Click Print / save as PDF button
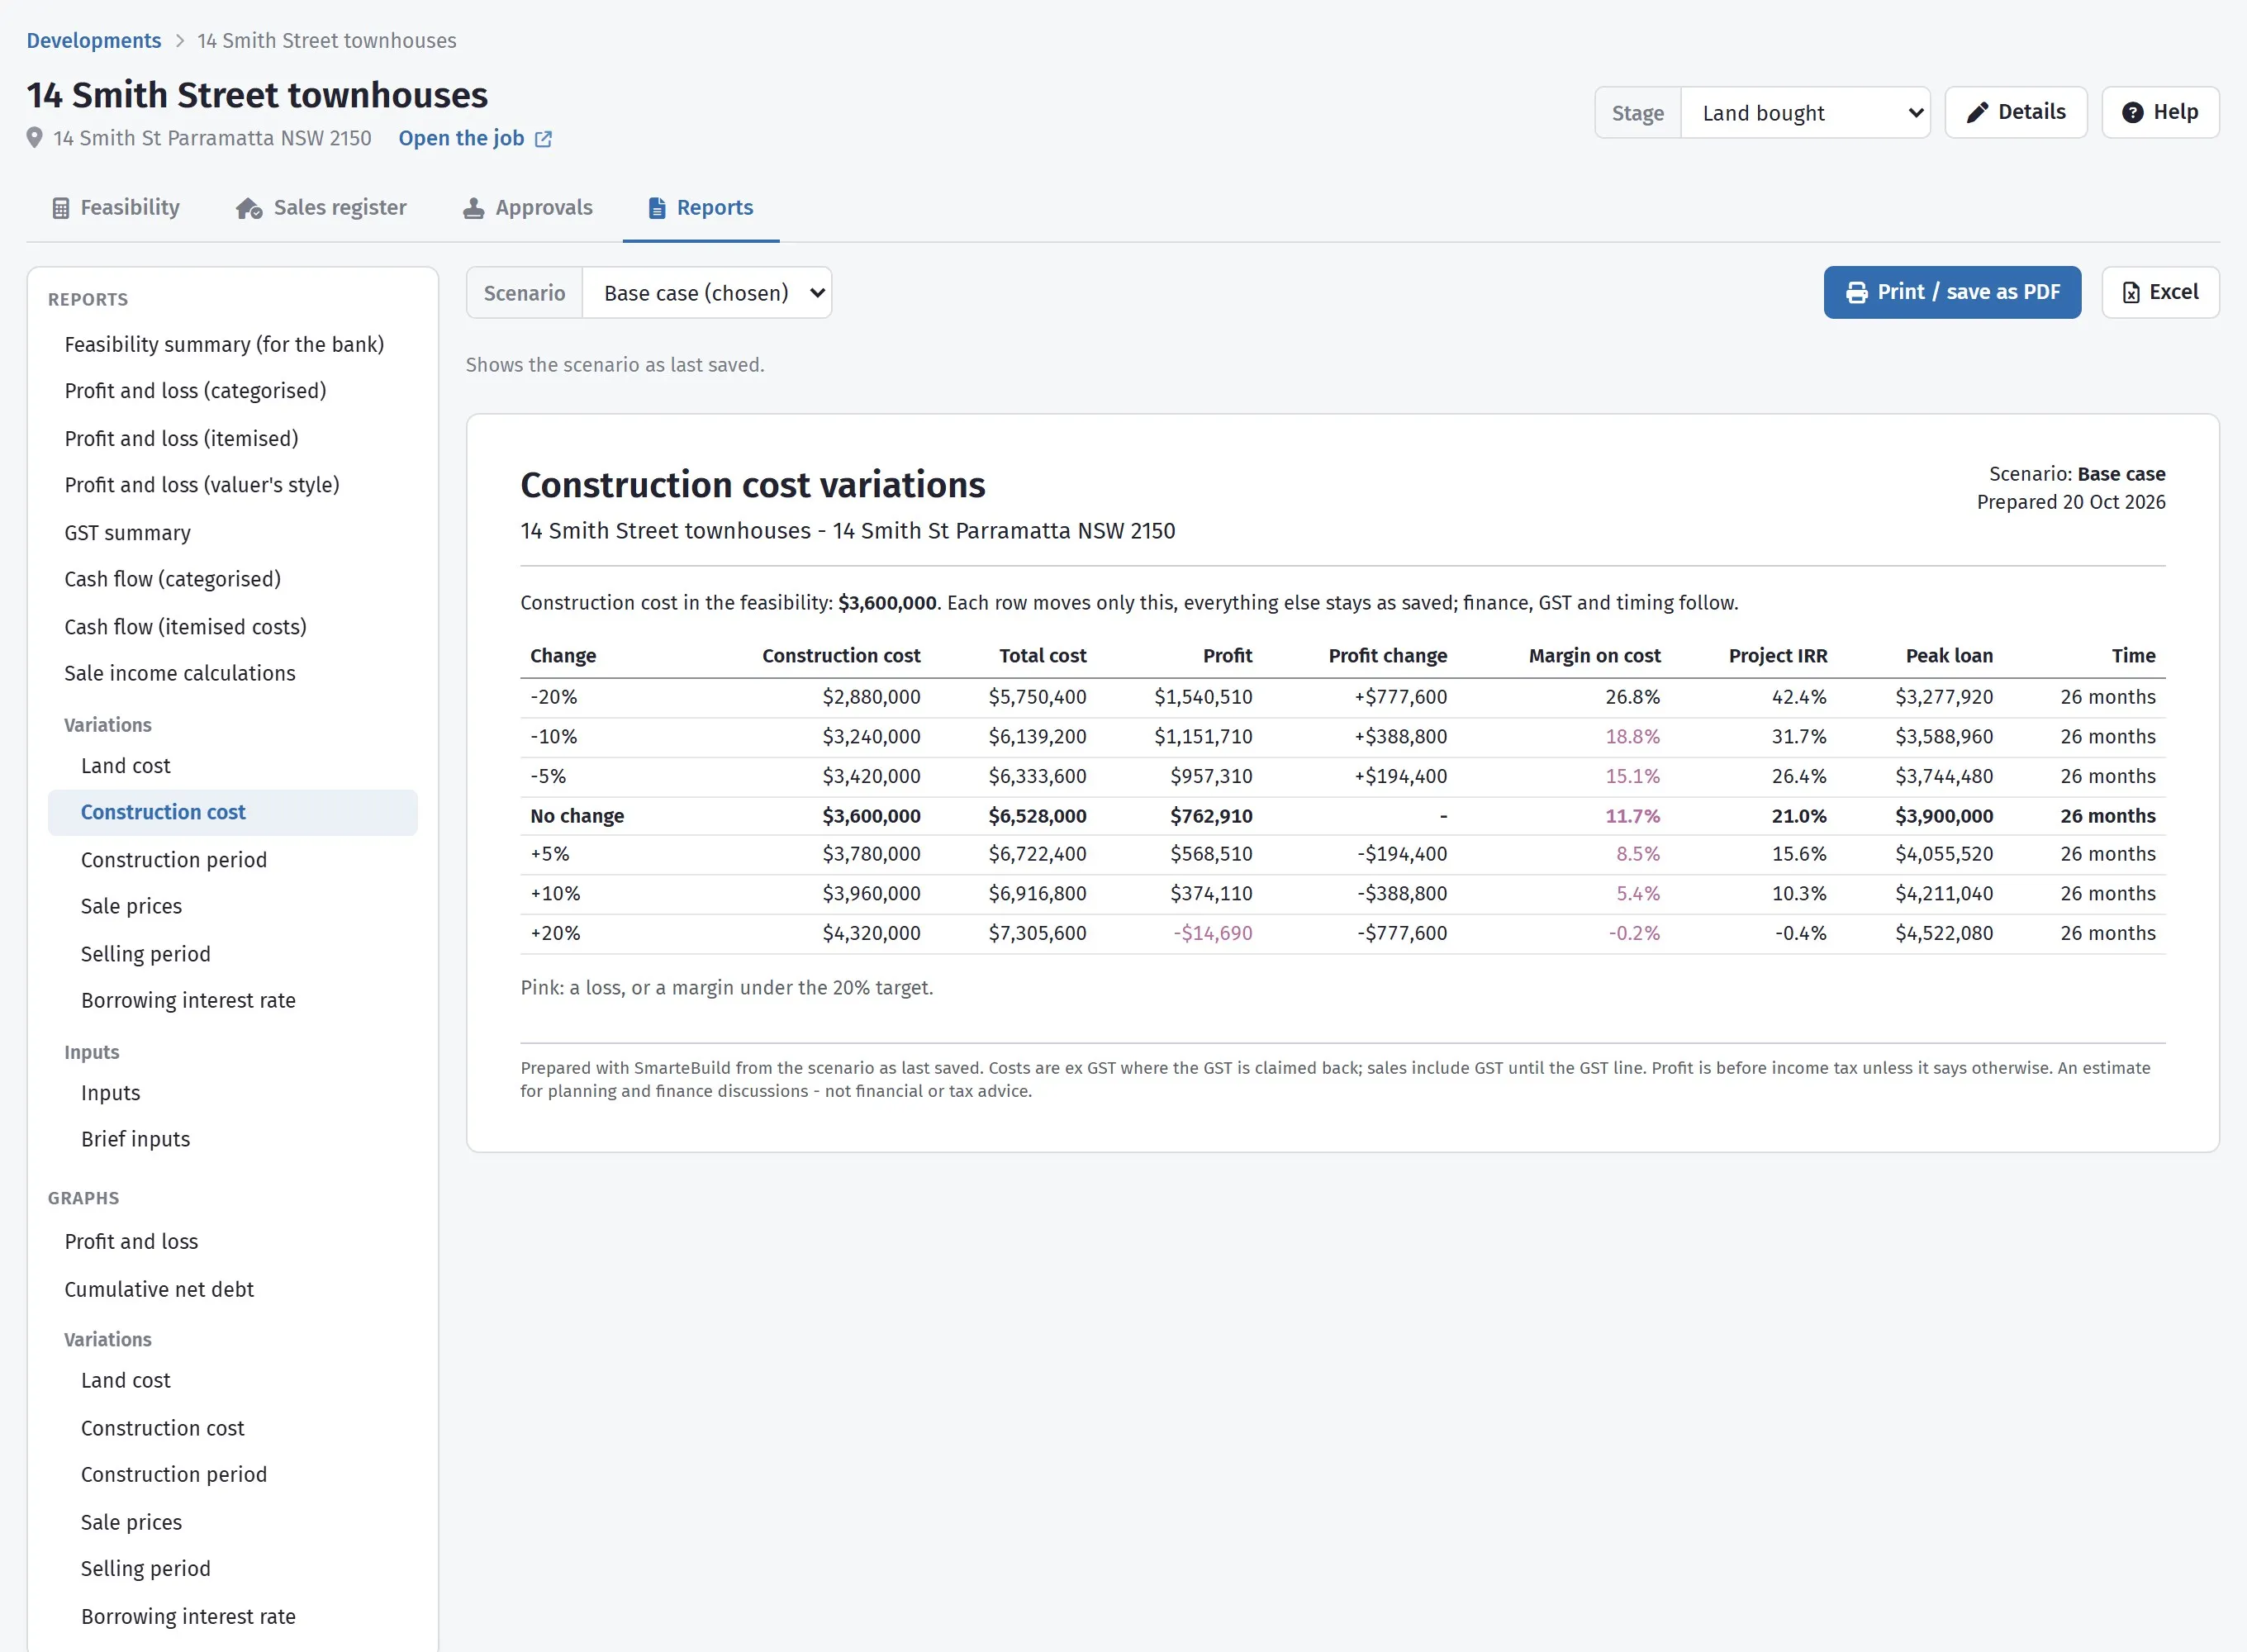Screen dimensions: 2247x1652 (x=1952, y=293)
